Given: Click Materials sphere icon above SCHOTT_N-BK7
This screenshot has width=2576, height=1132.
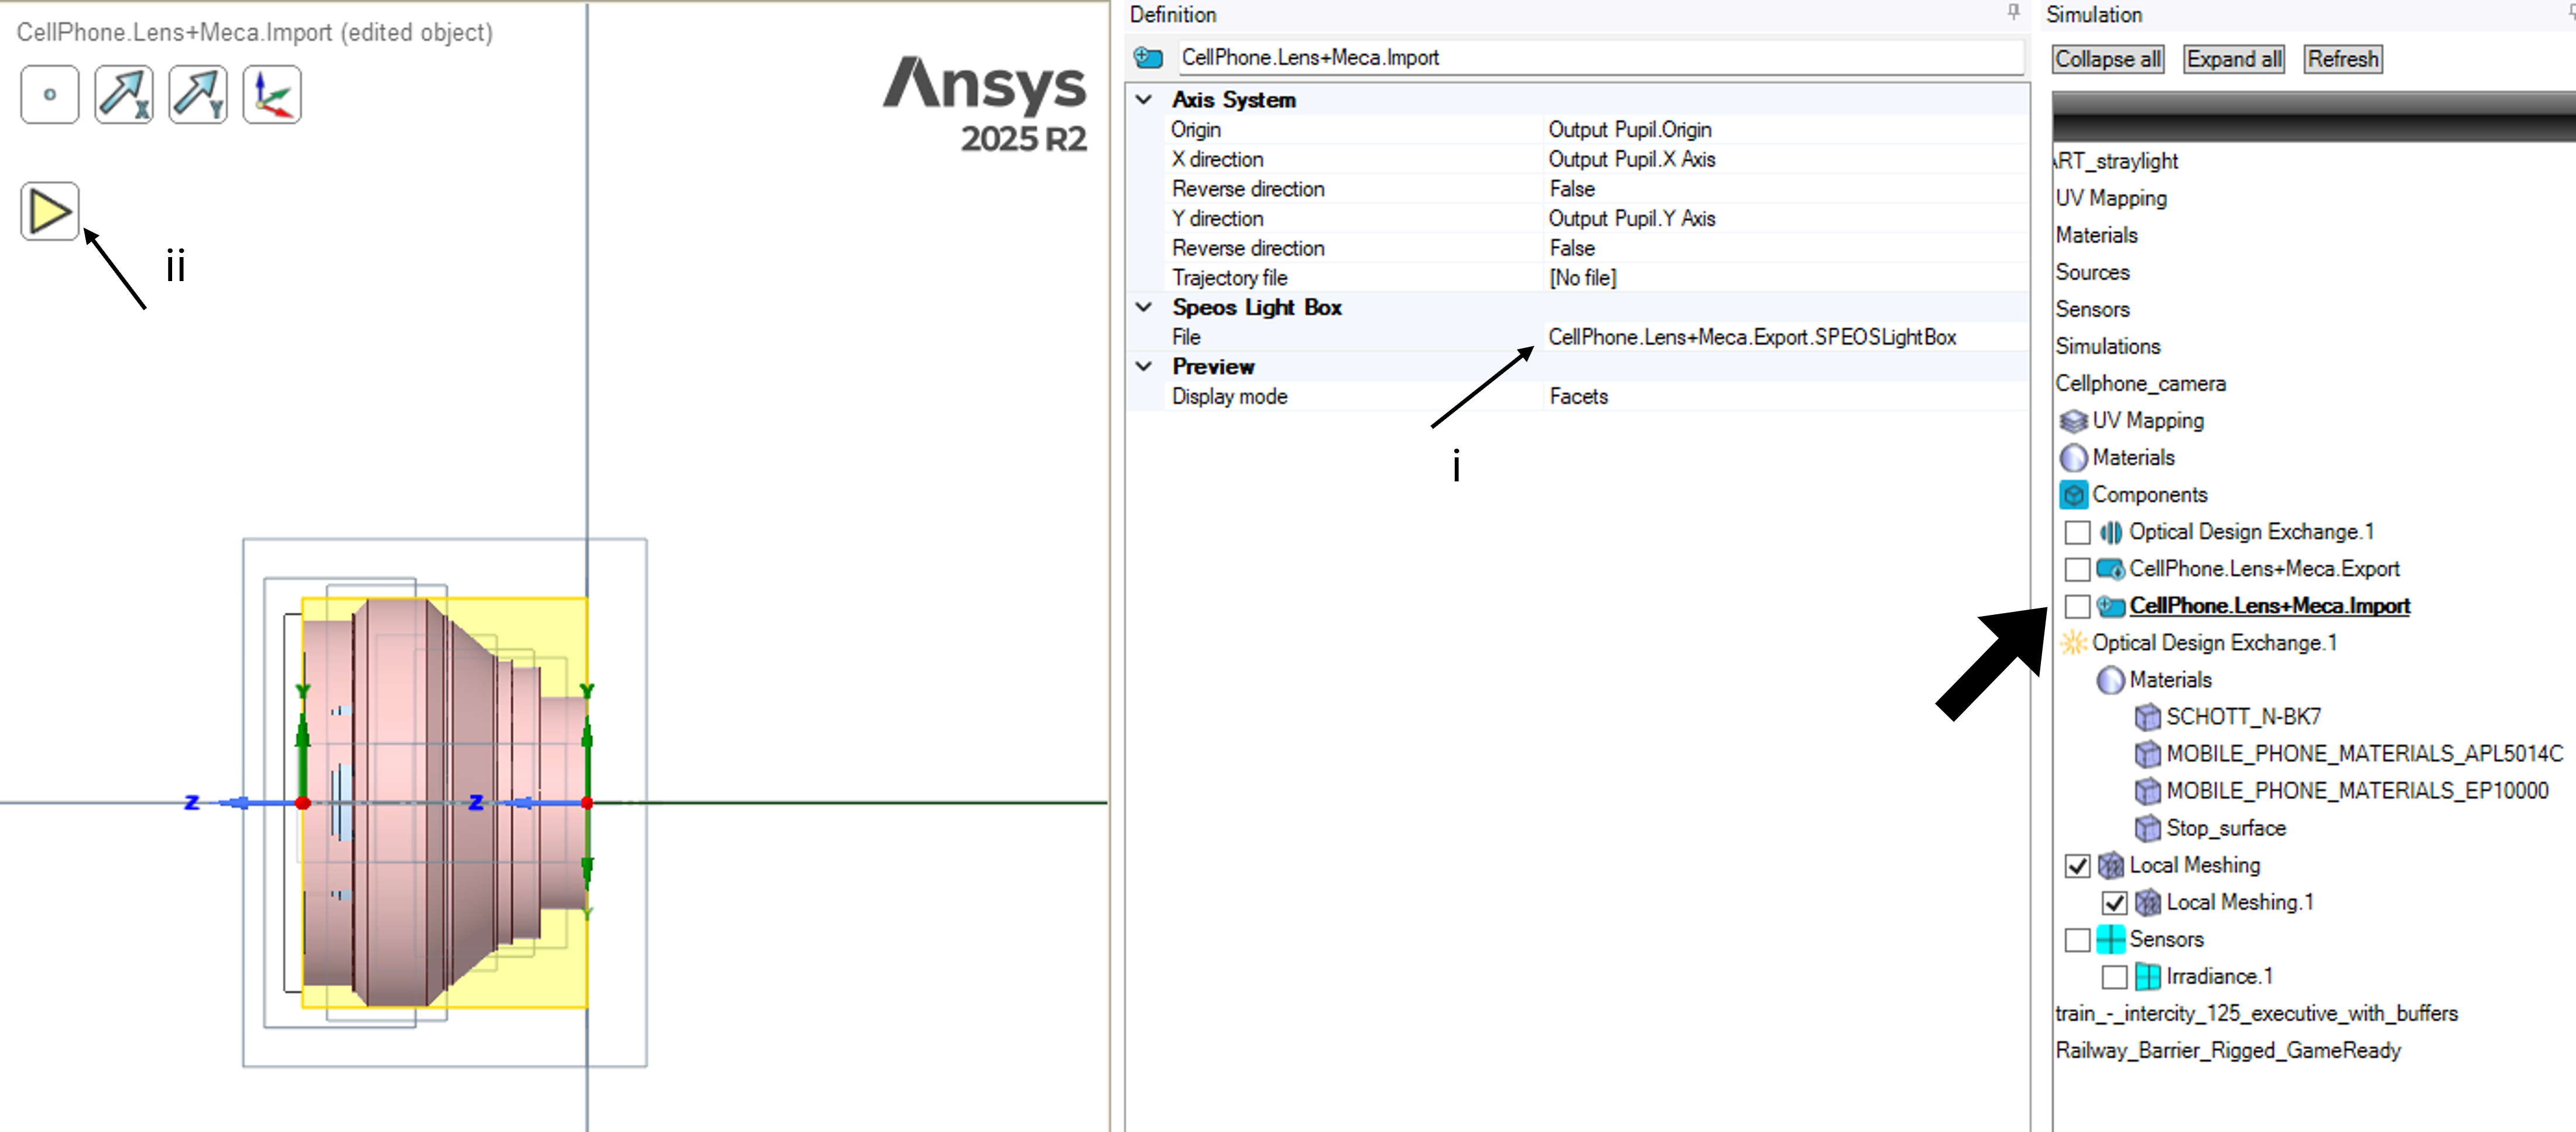Looking at the screenshot, I should (x=2110, y=680).
